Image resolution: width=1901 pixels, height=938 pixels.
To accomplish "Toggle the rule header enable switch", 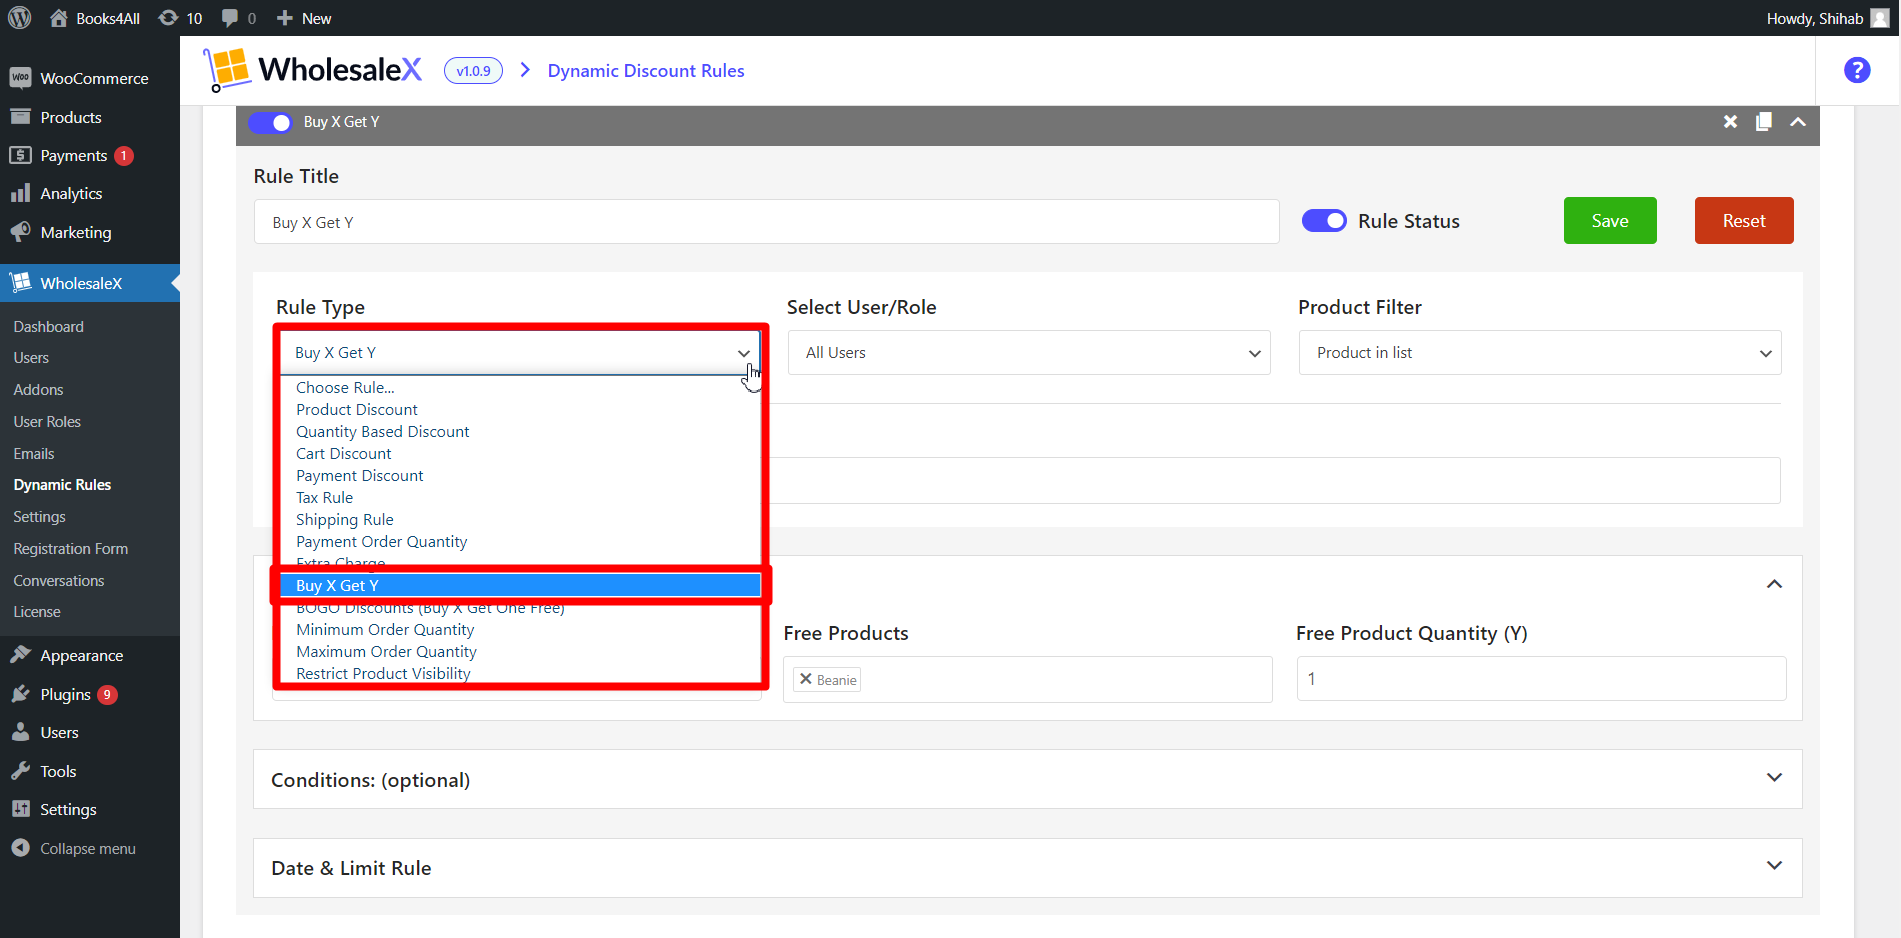I will tap(270, 122).
